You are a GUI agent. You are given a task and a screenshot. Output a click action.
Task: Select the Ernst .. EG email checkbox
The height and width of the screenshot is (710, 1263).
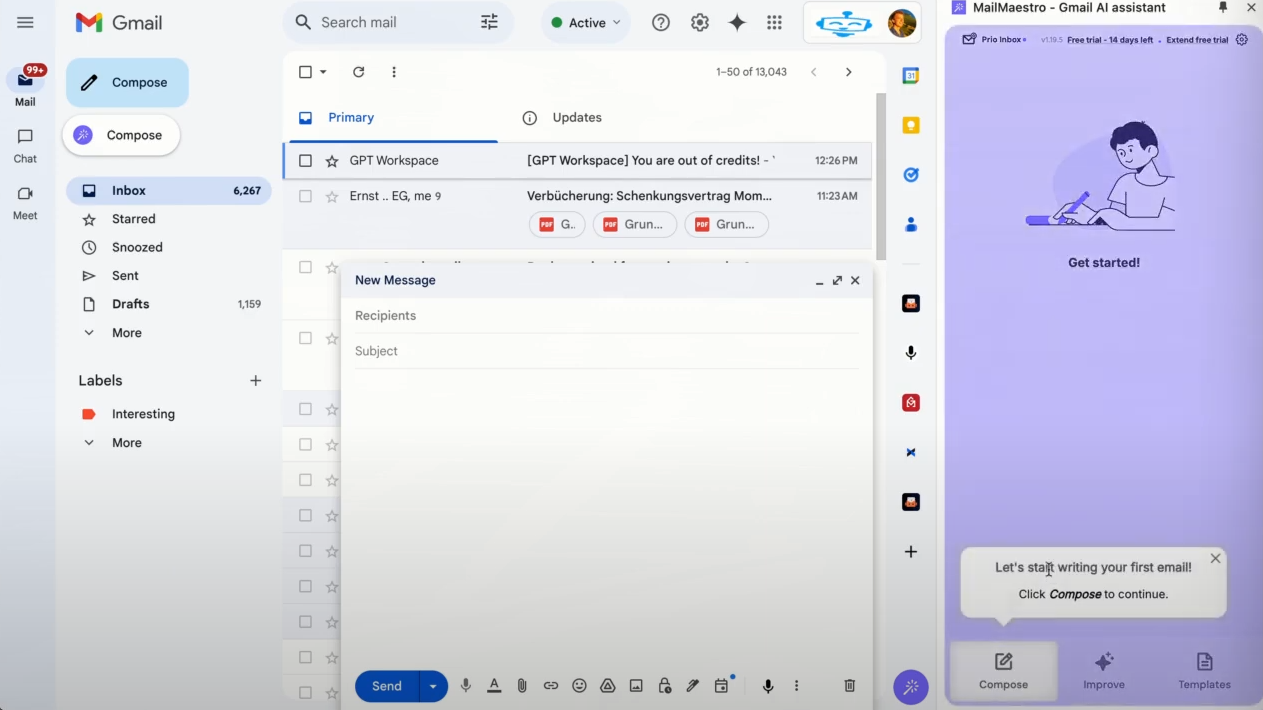(x=306, y=197)
